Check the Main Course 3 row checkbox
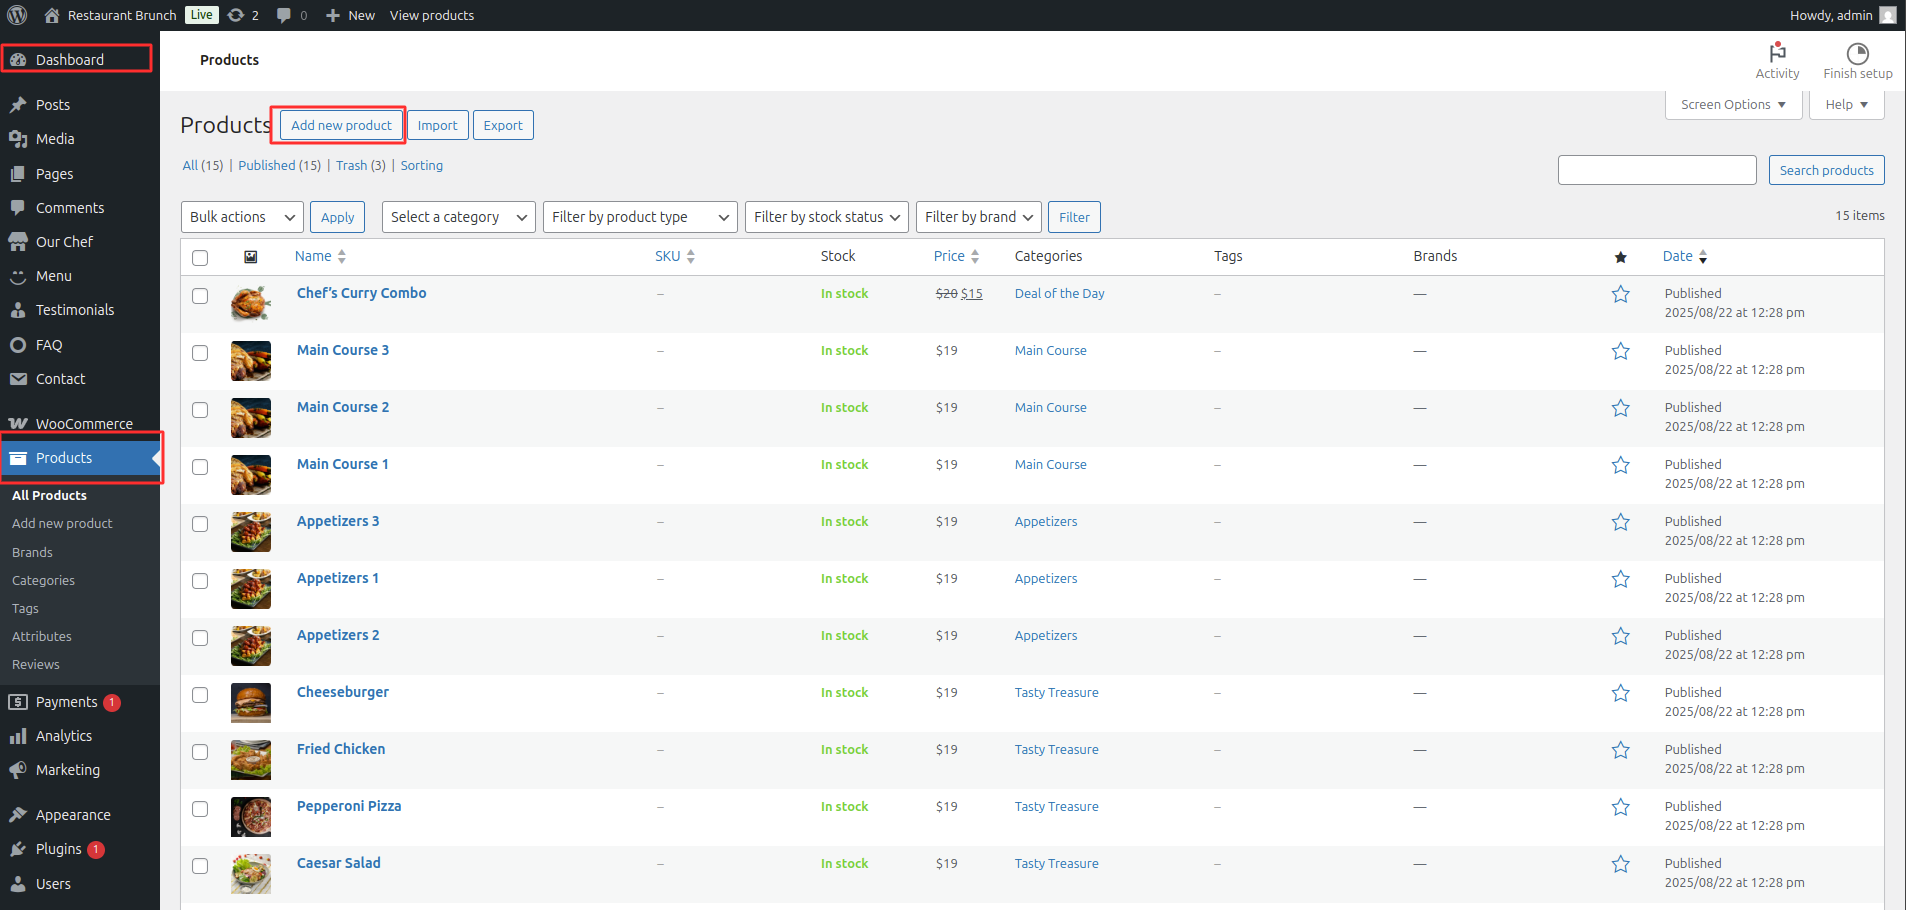The image size is (1906, 910). click(200, 353)
